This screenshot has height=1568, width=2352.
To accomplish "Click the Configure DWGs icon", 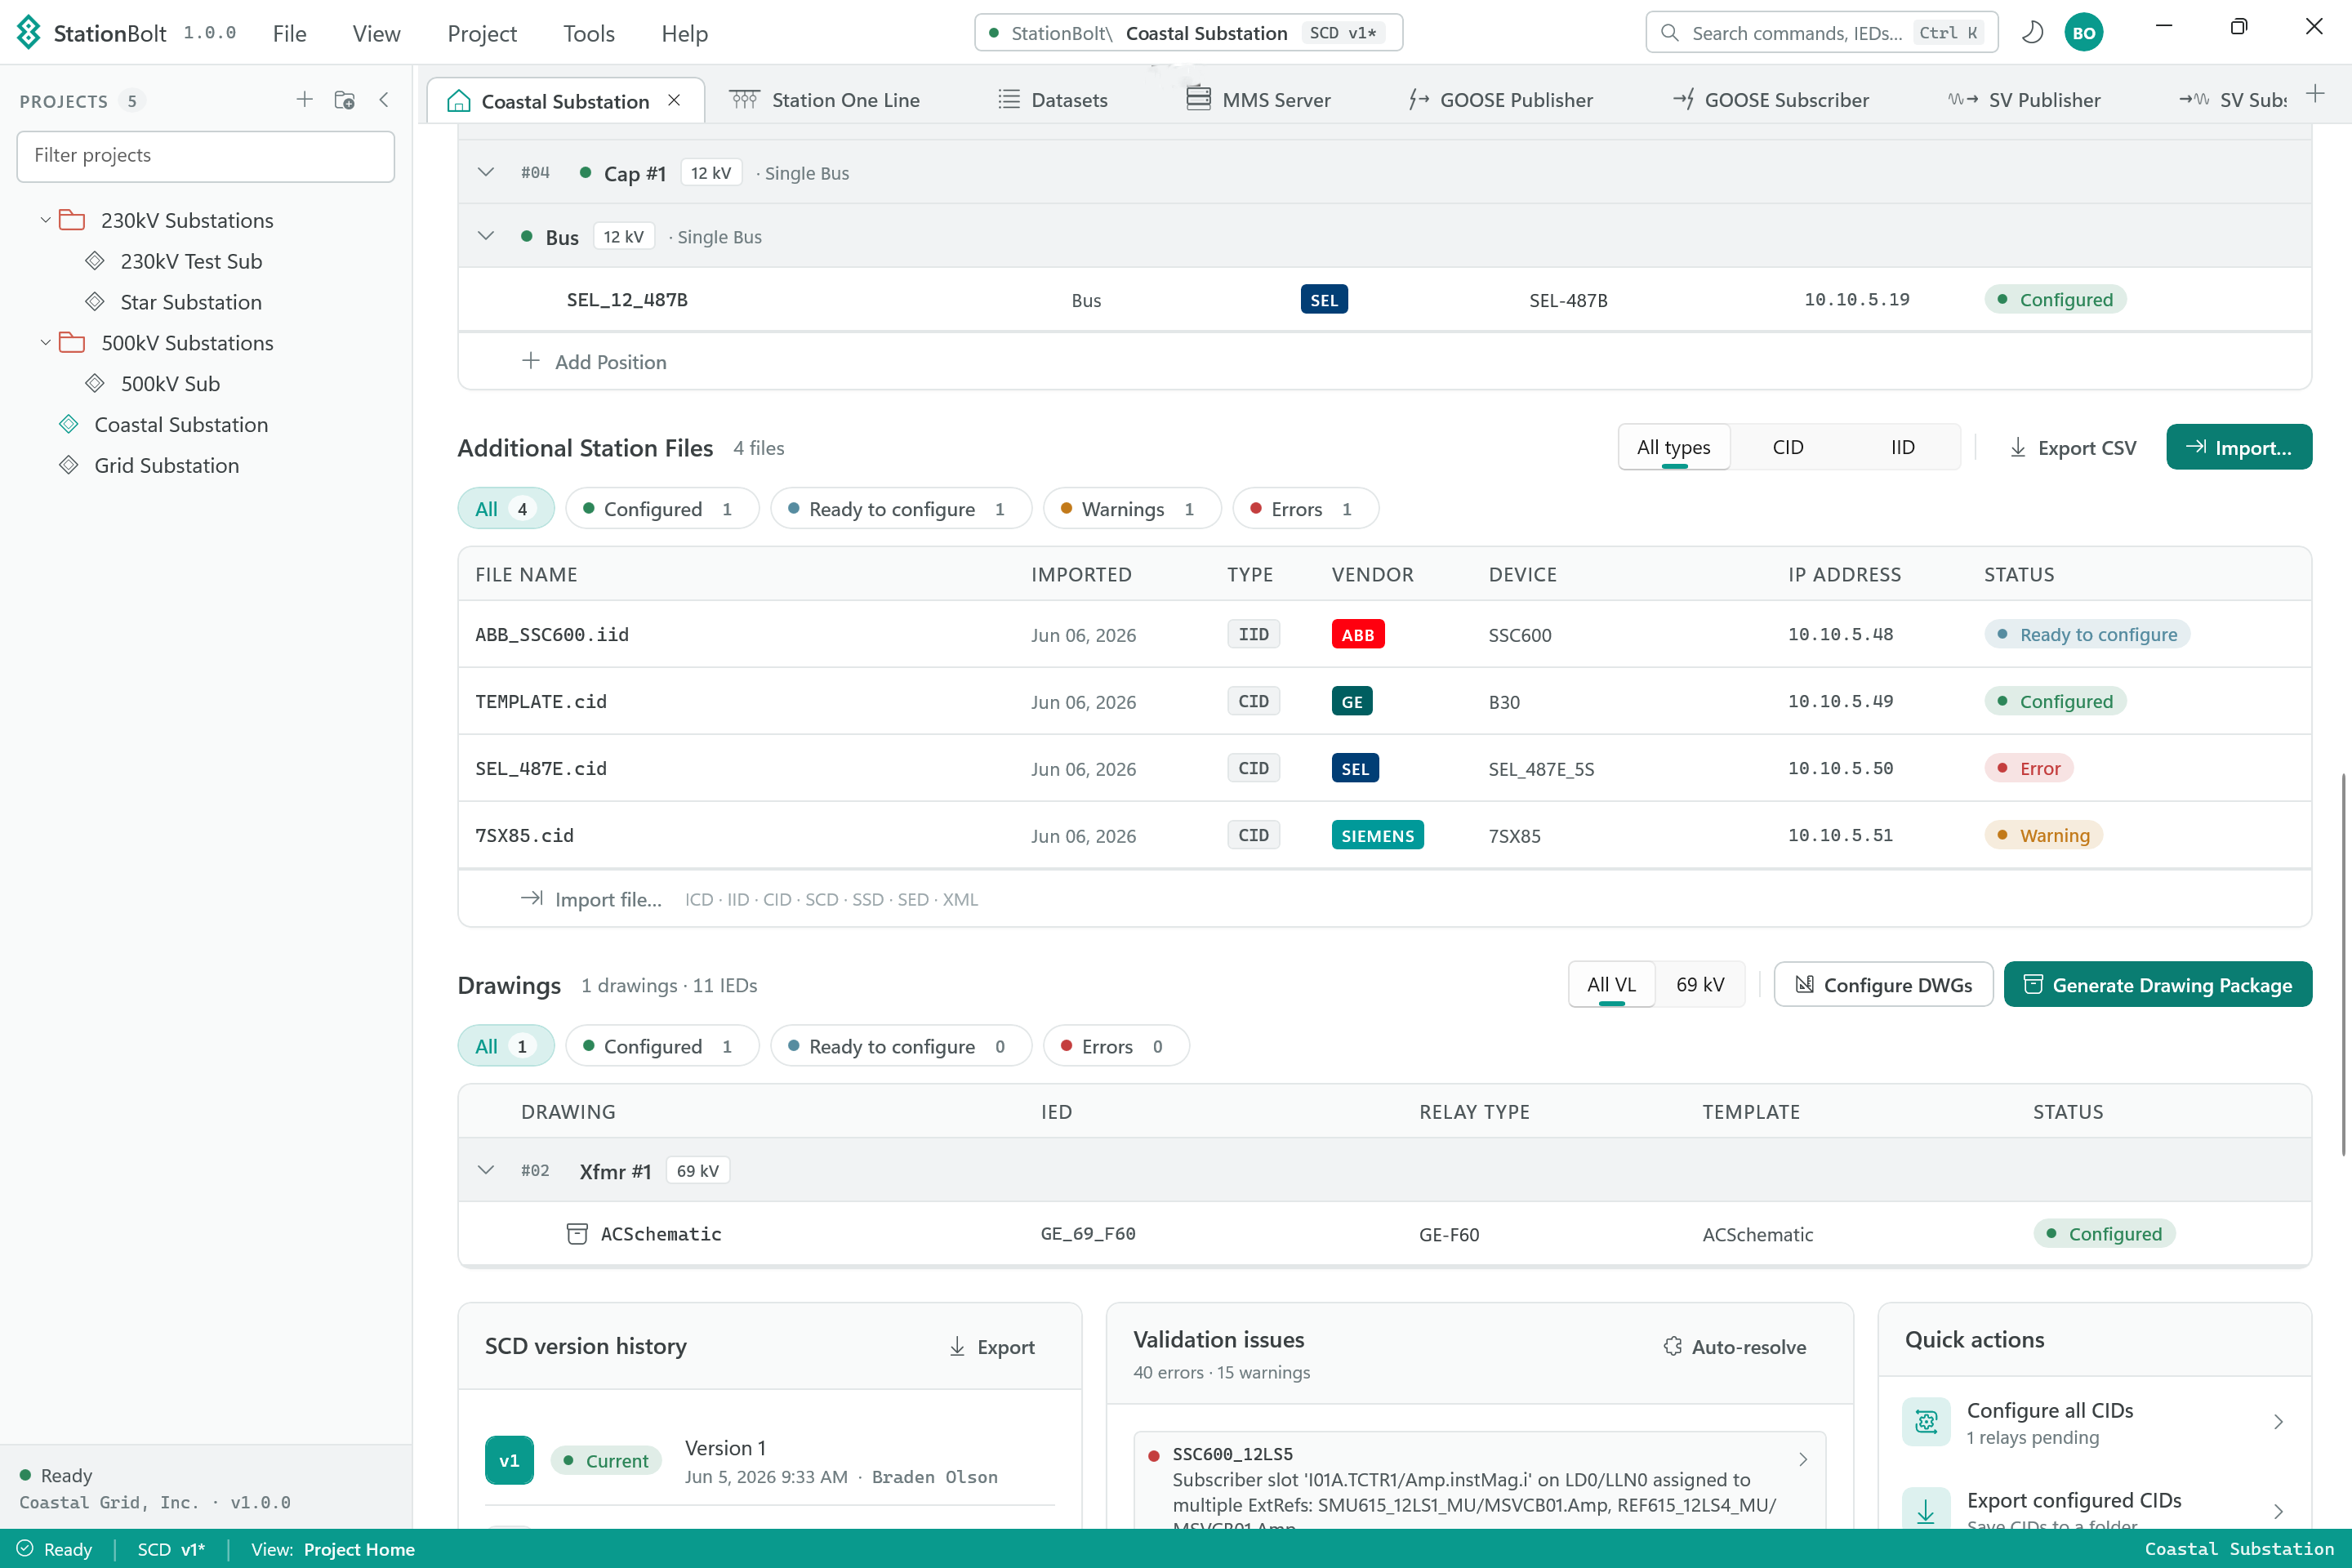I will point(1804,985).
